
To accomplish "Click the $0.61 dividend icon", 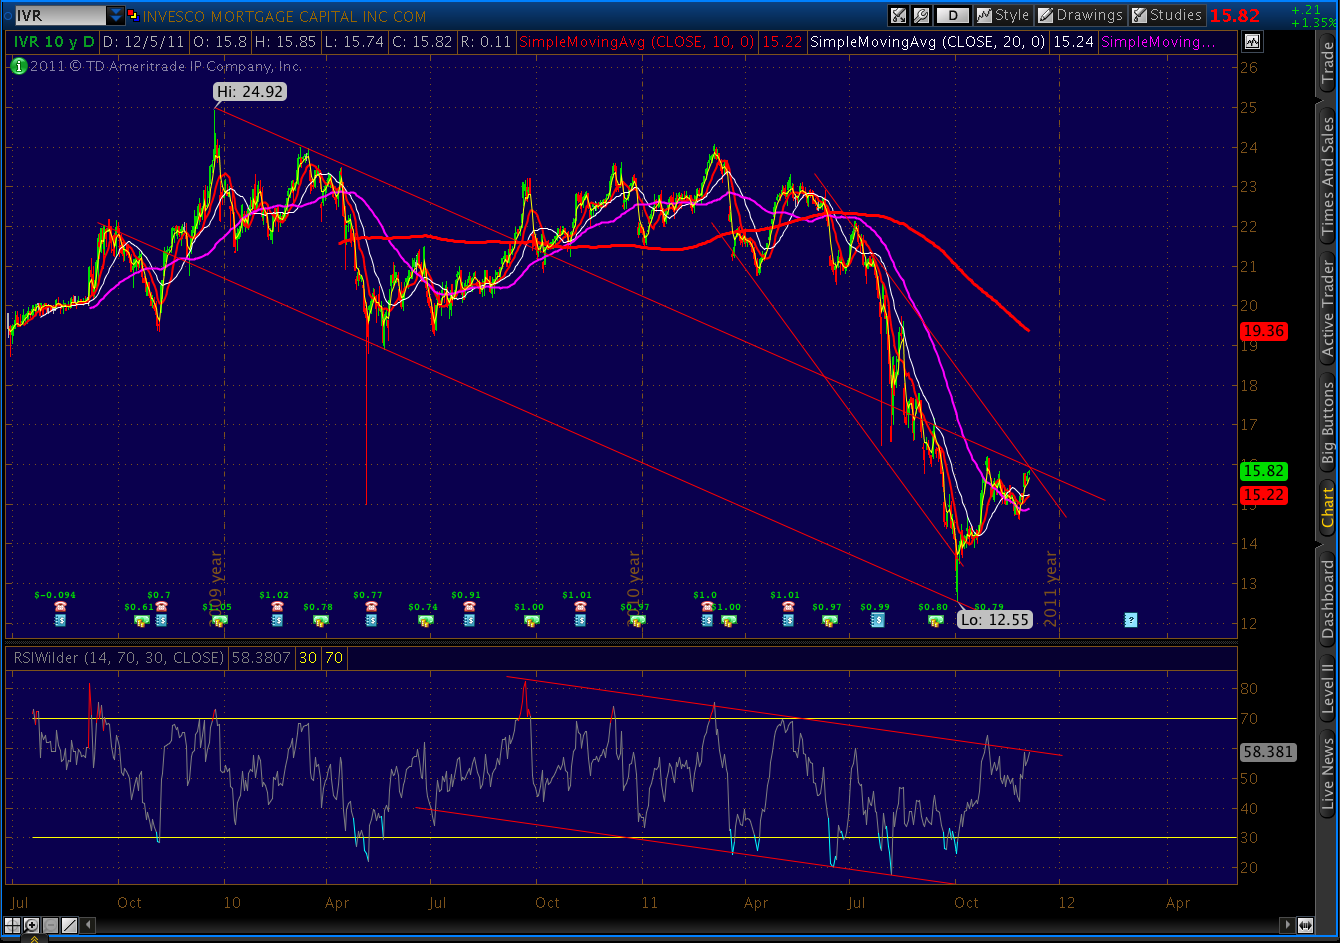I will (141, 620).
